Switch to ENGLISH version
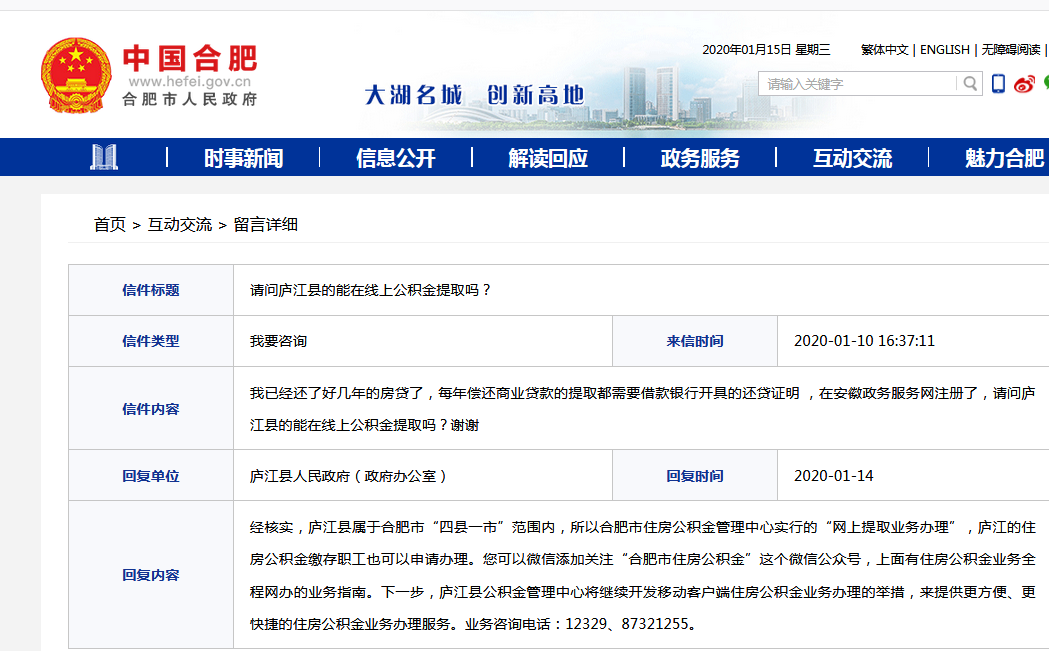This screenshot has height=651, width=1049. (945, 50)
